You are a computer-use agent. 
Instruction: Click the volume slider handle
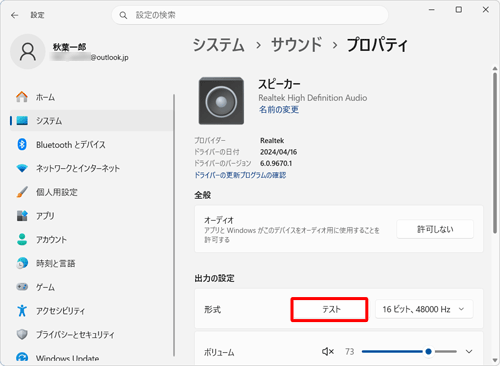[428, 351]
